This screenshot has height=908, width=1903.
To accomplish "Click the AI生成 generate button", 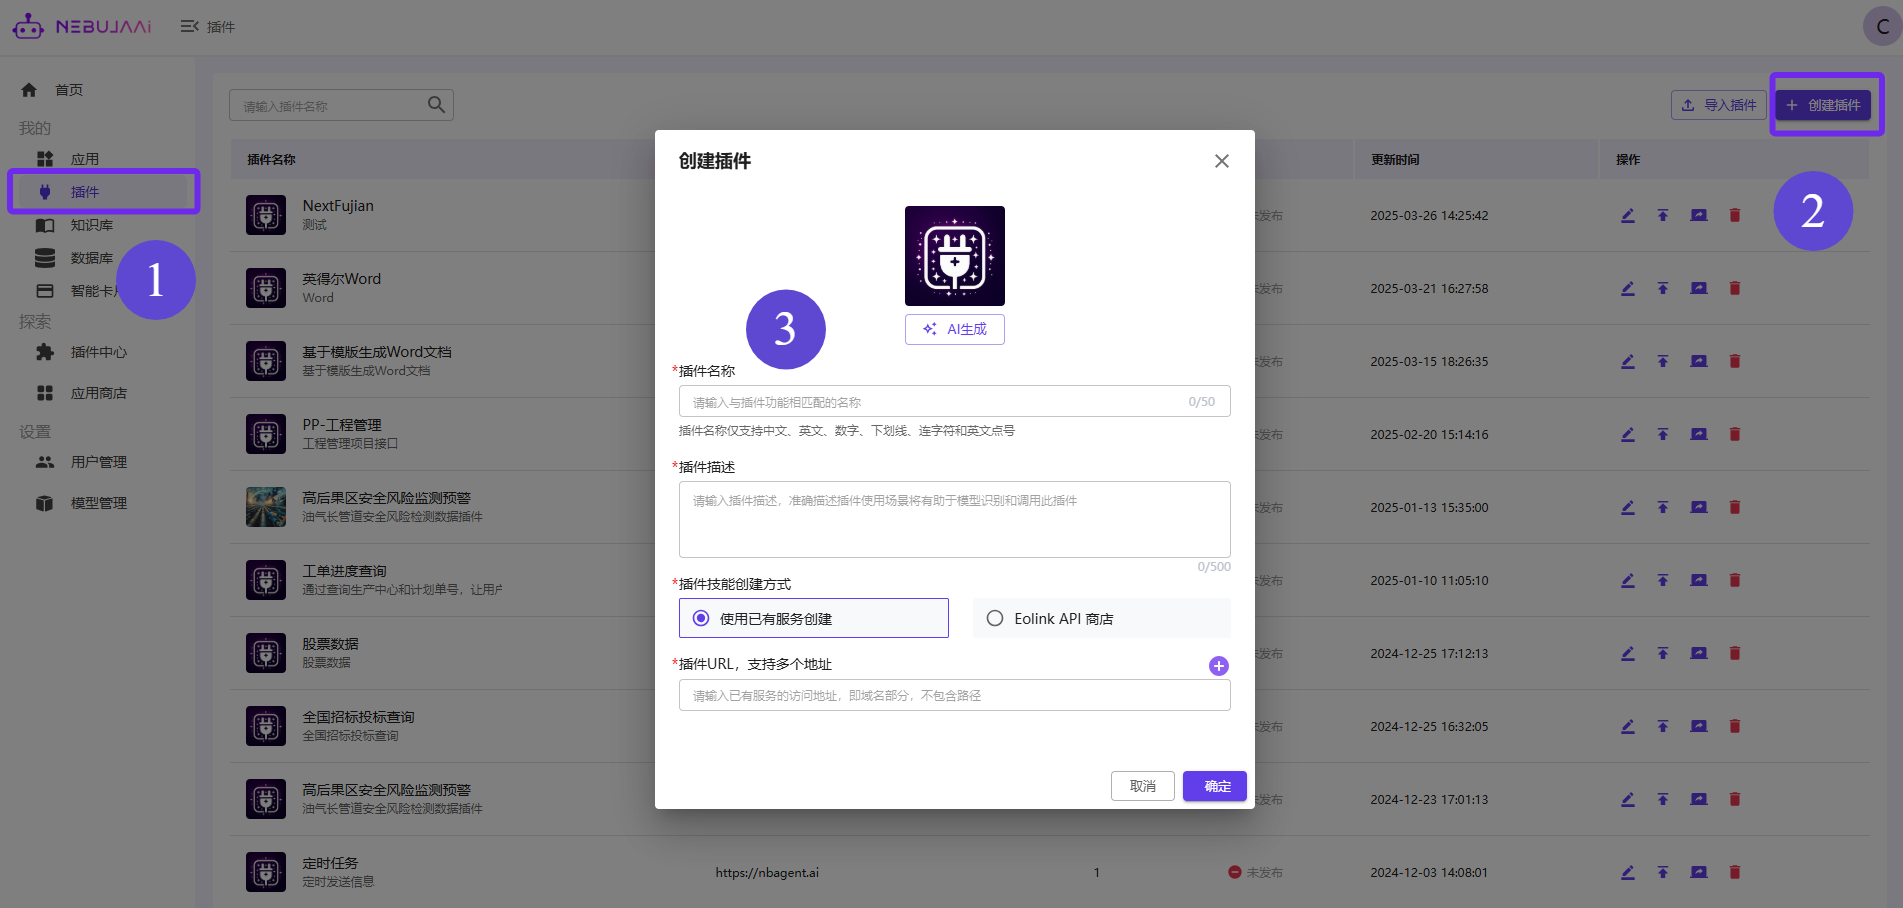I will click(x=954, y=329).
